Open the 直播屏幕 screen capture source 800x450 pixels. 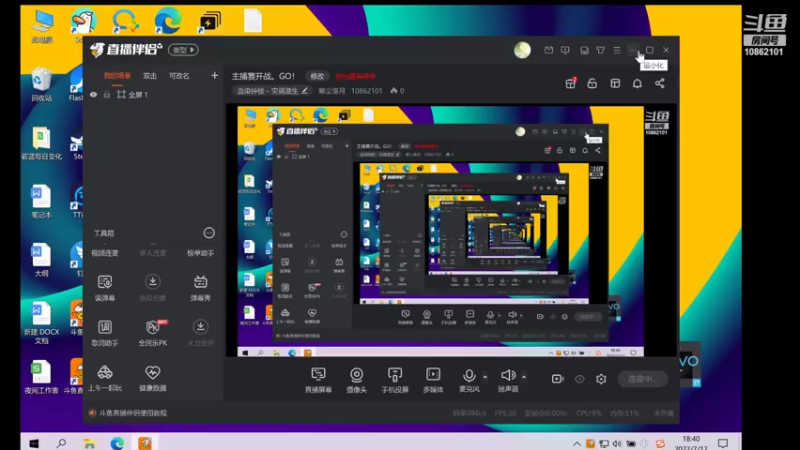pos(318,380)
